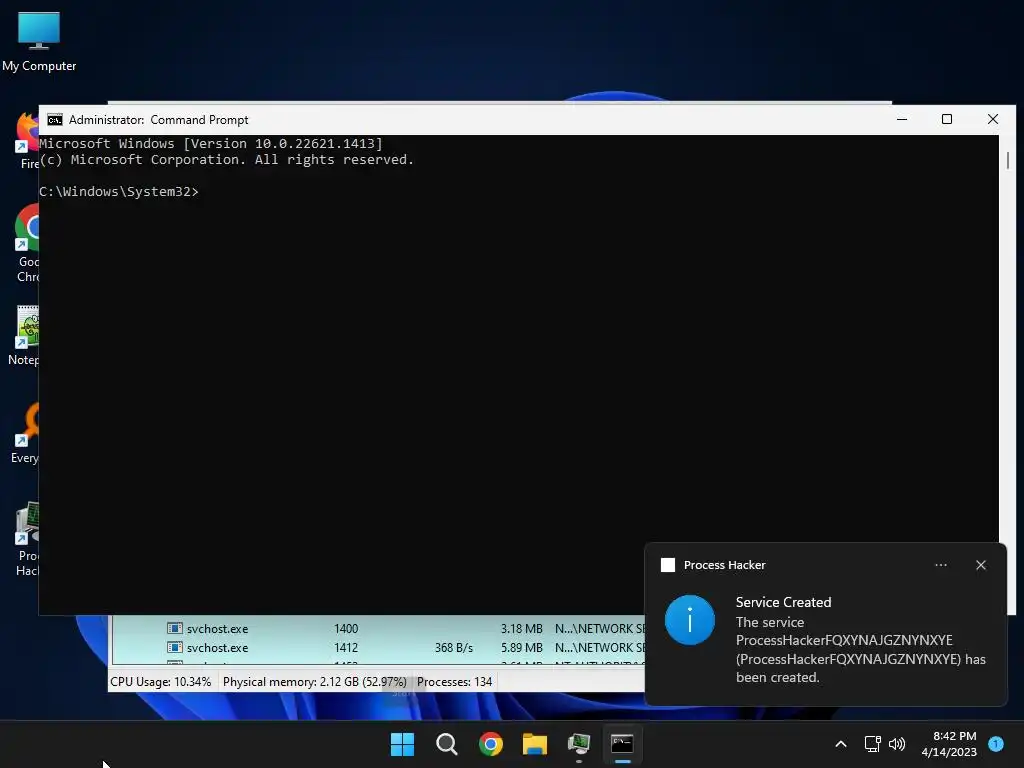The image size is (1024, 768).
Task: Dismiss the Process Hacker notification
Action: (981, 565)
